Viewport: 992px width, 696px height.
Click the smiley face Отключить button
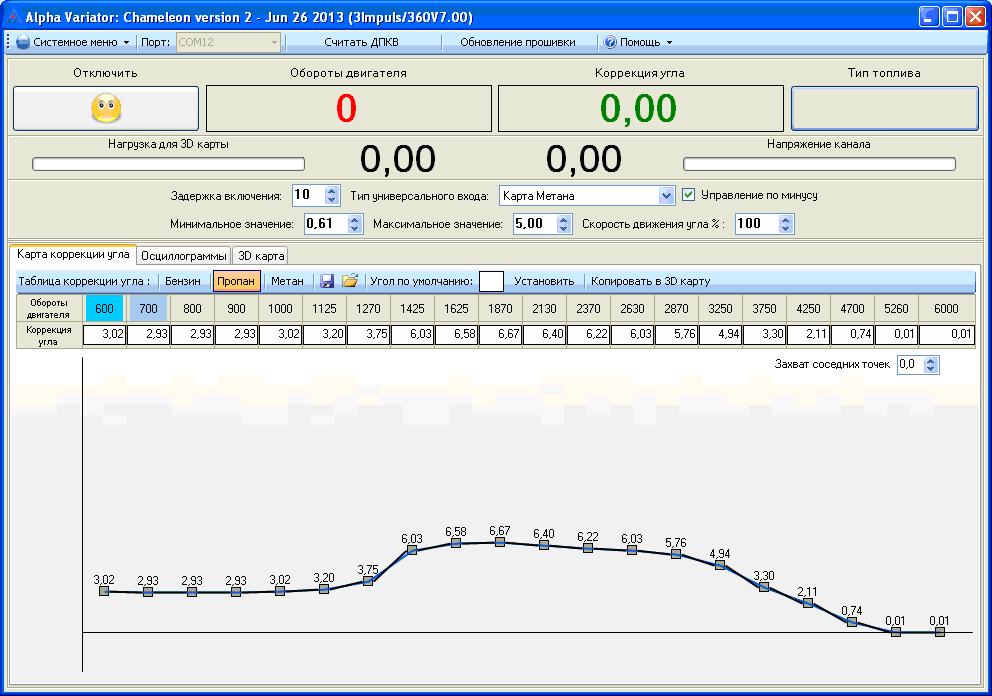(x=106, y=108)
